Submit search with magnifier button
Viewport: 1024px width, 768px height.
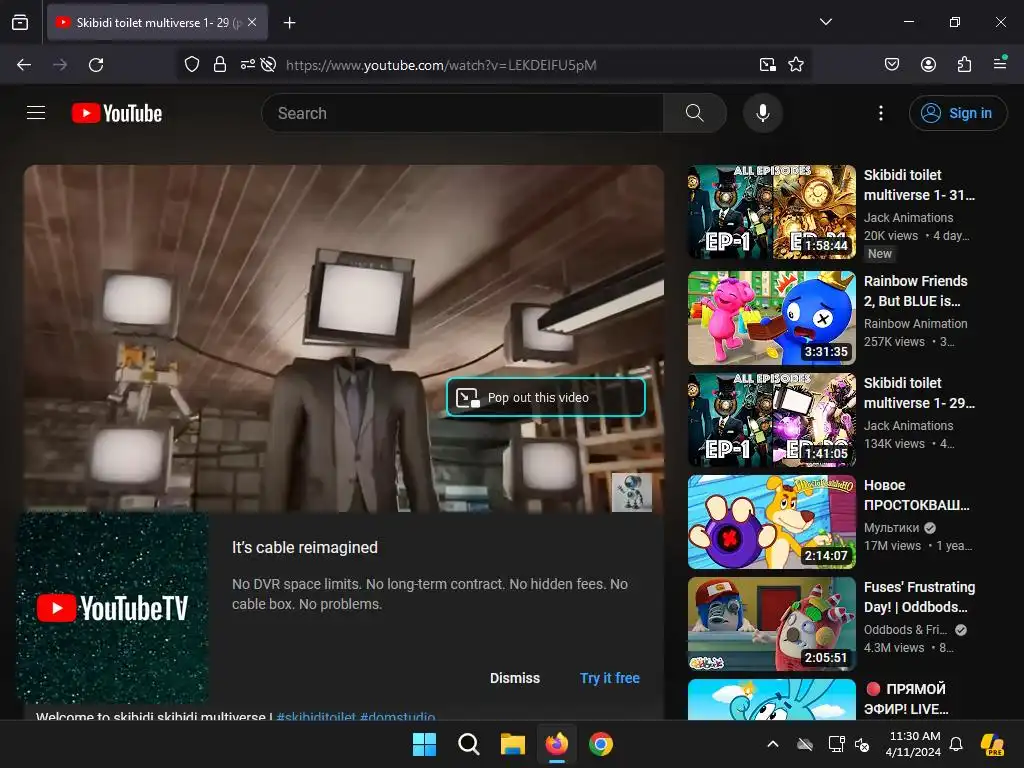pyautogui.click(x=695, y=113)
